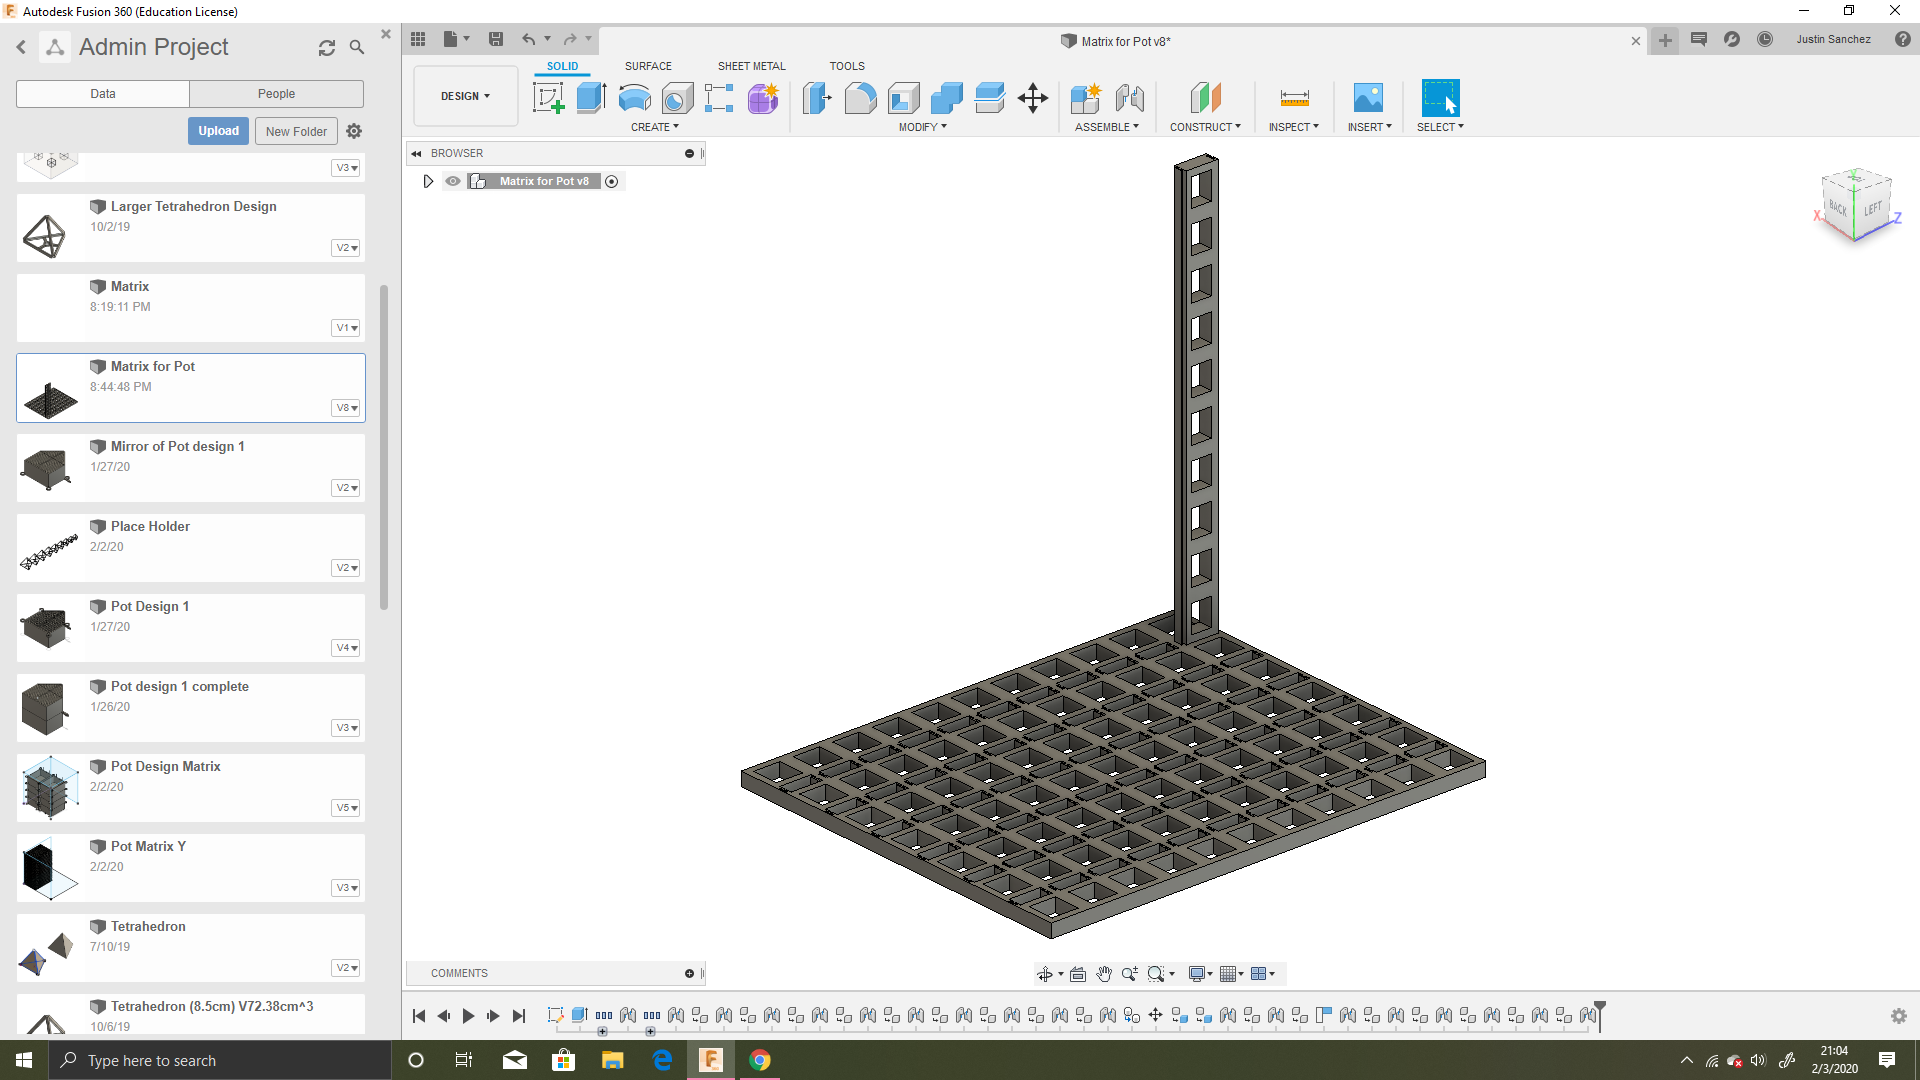Select the Revolve tool
This screenshot has width=1920, height=1080.
pyautogui.click(x=634, y=98)
